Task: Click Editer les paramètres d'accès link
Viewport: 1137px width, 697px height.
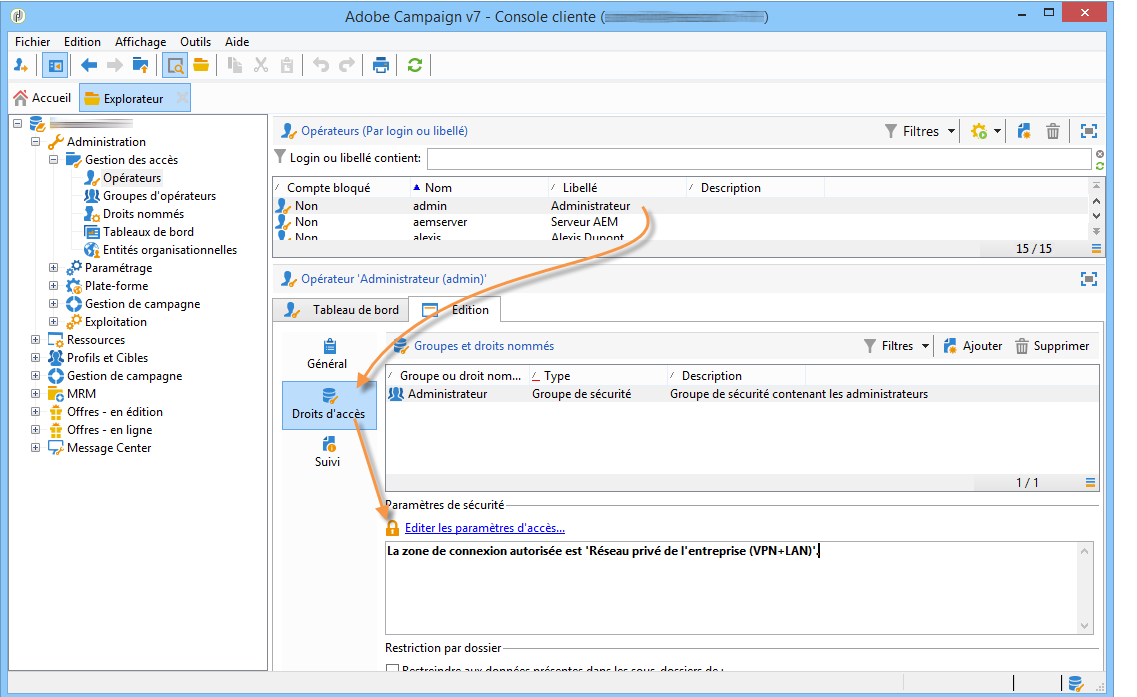Action: pos(484,528)
